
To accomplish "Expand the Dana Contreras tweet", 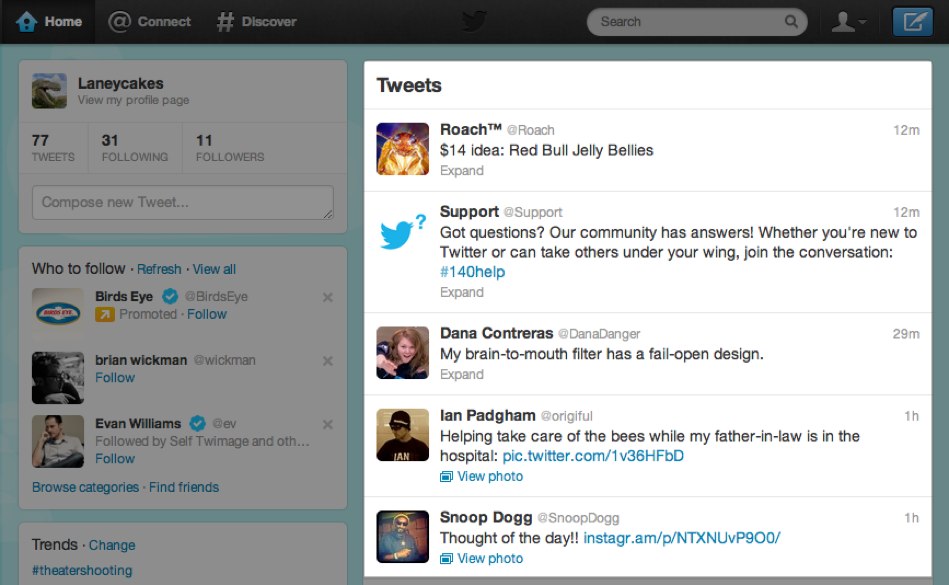I will pyautogui.click(x=462, y=374).
